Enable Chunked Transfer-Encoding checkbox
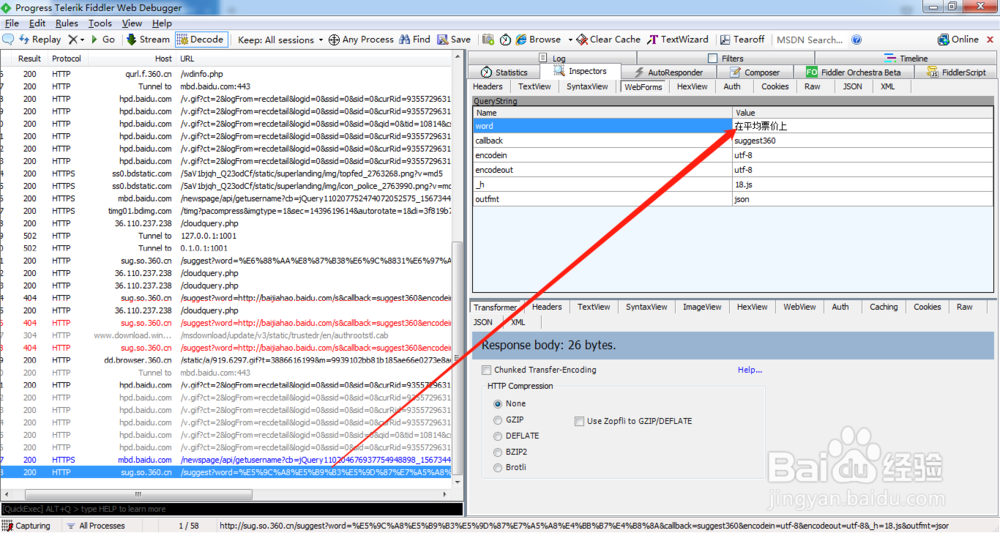 (x=487, y=370)
